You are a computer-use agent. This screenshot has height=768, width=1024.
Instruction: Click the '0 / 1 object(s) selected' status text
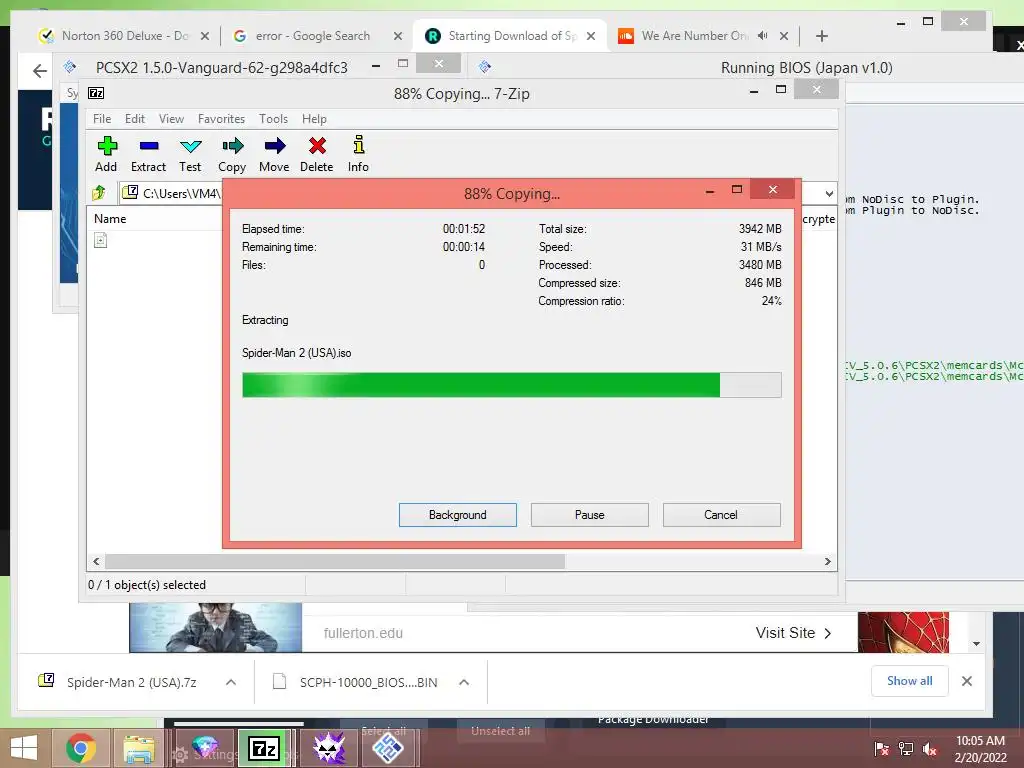(x=147, y=585)
